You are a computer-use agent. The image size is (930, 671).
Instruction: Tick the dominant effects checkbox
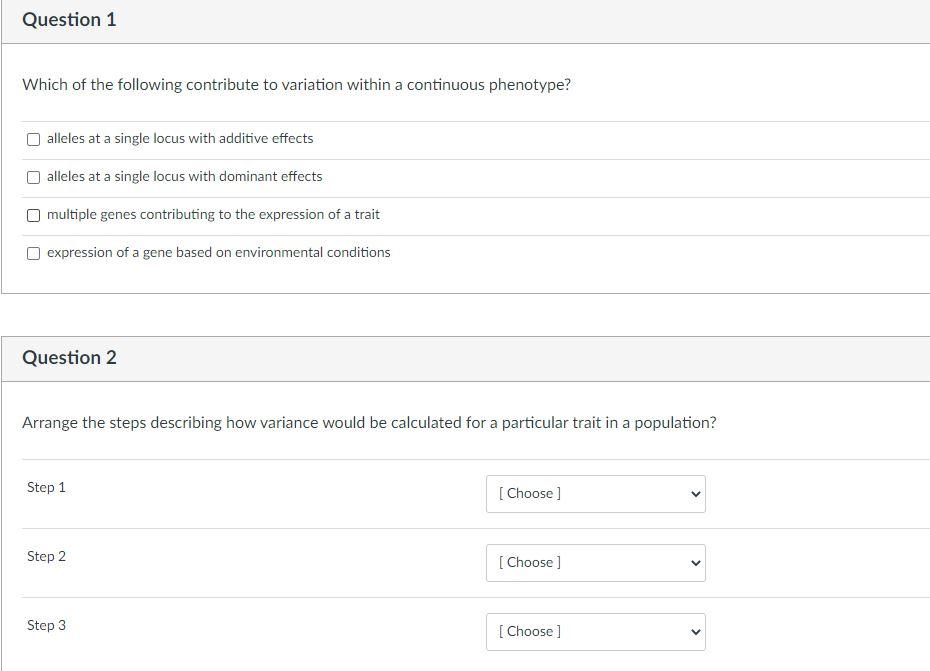point(34,177)
